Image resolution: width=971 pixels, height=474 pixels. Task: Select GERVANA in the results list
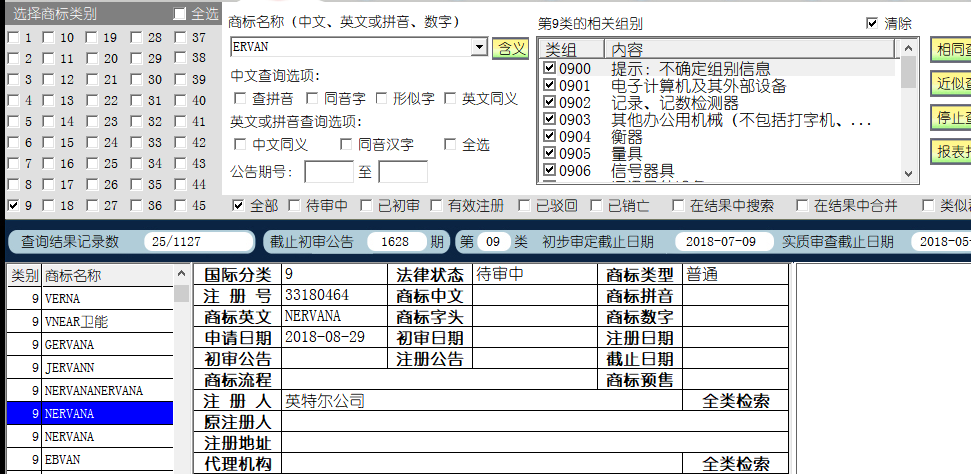pos(90,345)
